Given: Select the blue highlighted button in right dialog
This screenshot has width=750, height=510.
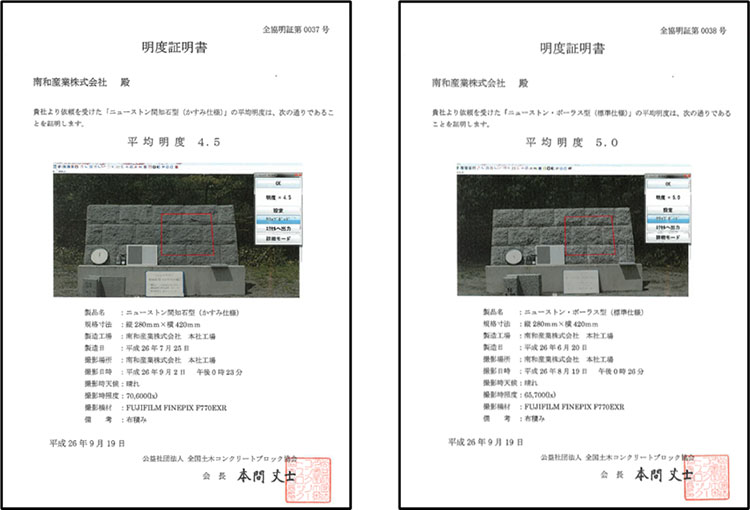Looking at the screenshot, I should click(x=668, y=219).
